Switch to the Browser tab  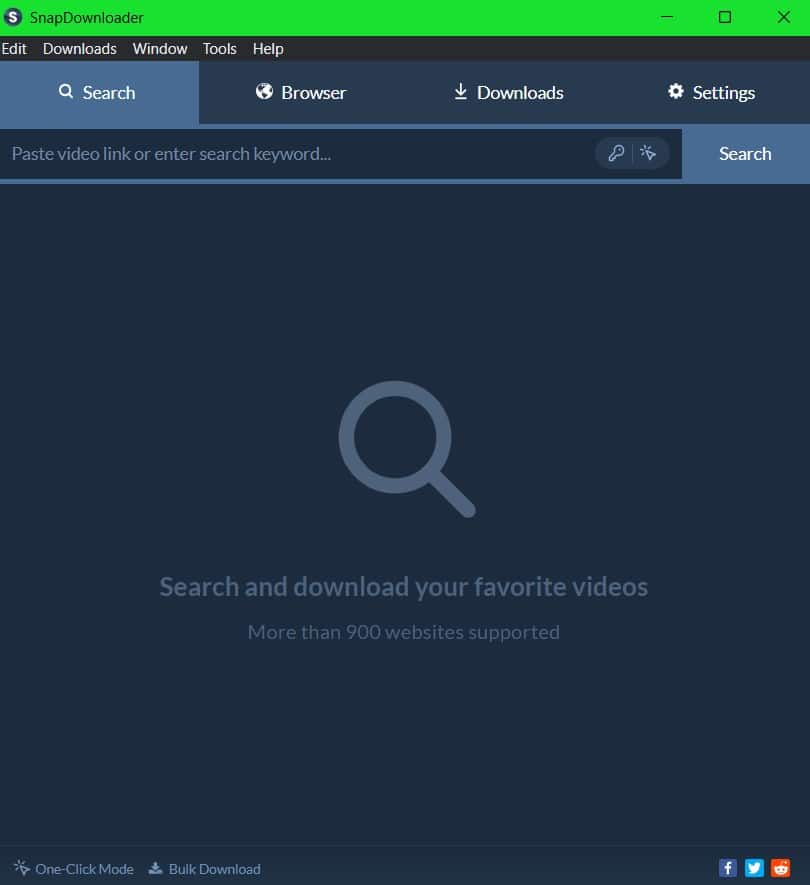pos(301,93)
